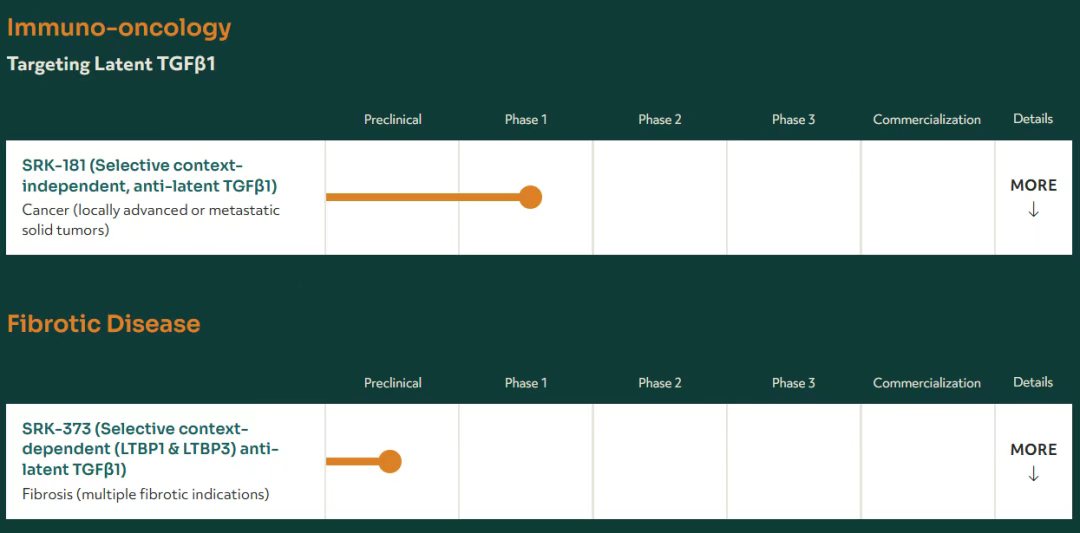Click the down arrow in the SRK-373 row
The height and width of the screenshot is (533, 1080).
pos(1033,474)
